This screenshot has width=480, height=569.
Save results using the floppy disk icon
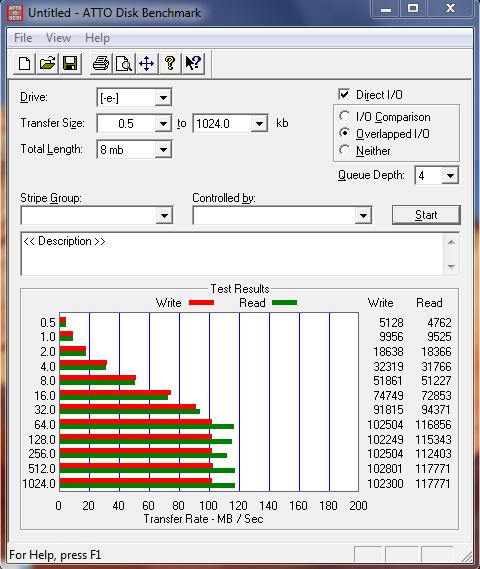[70, 64]
